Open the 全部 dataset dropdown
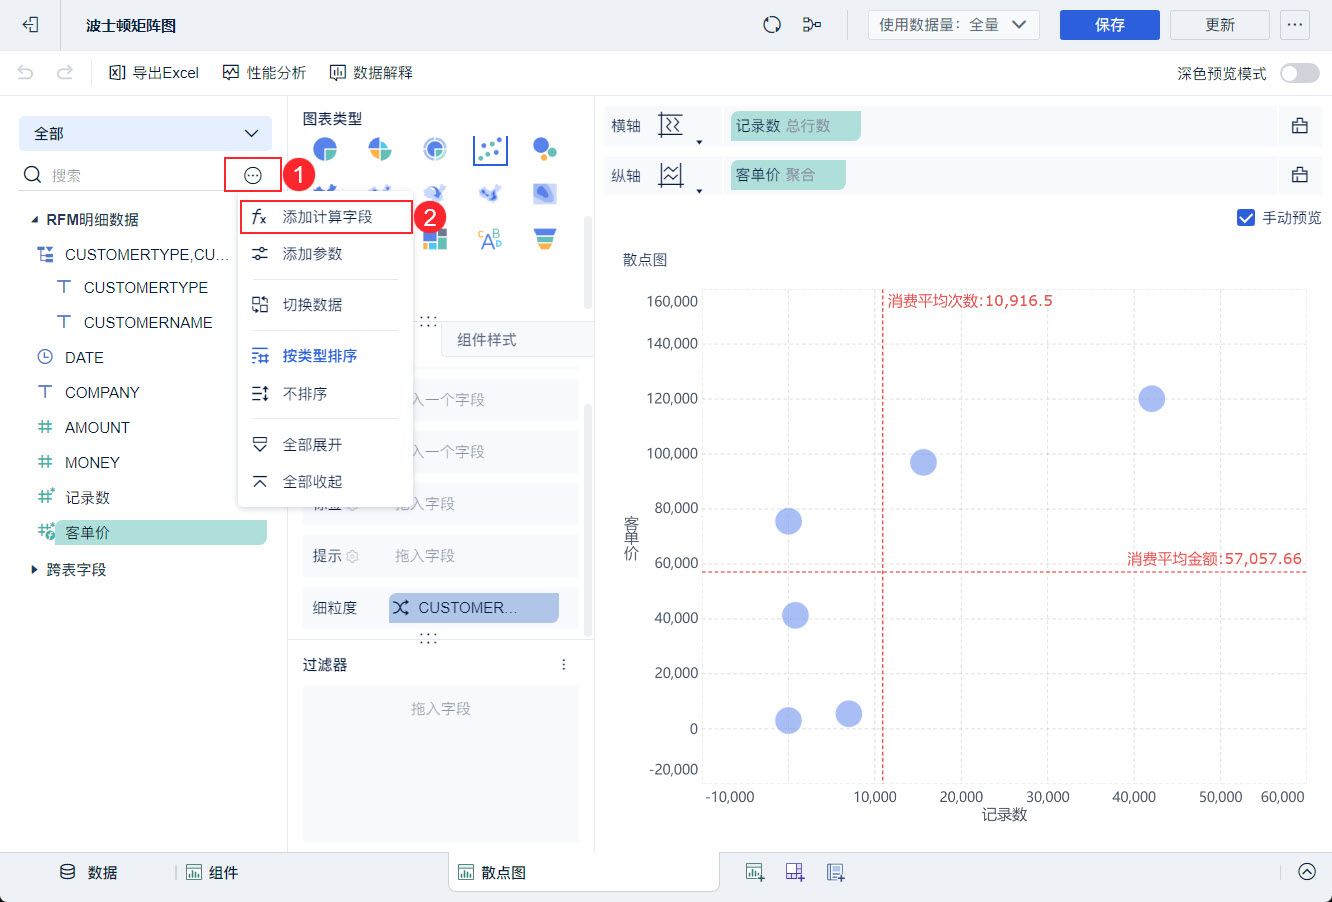The width and height of the screenshot is (1332, 902). click(x=145, y=133)
